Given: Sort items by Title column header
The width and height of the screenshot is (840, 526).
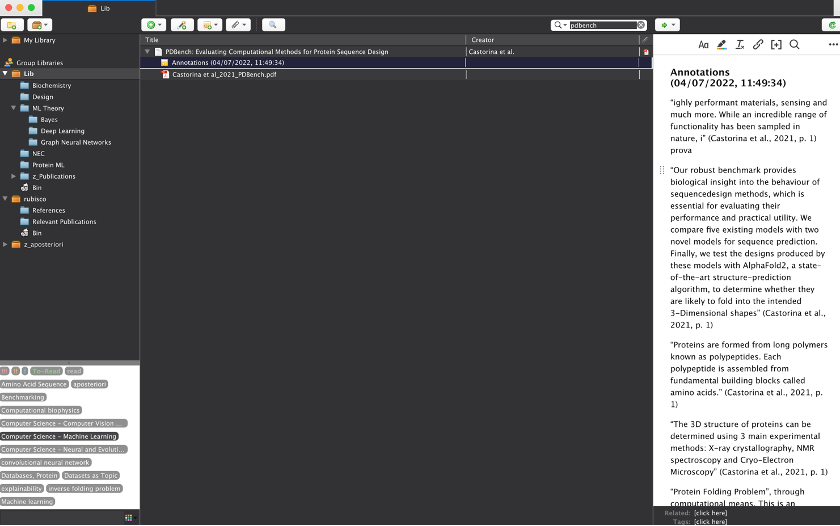Looking at the screenshot, I should pyautogui.click(x=303, y=40).
